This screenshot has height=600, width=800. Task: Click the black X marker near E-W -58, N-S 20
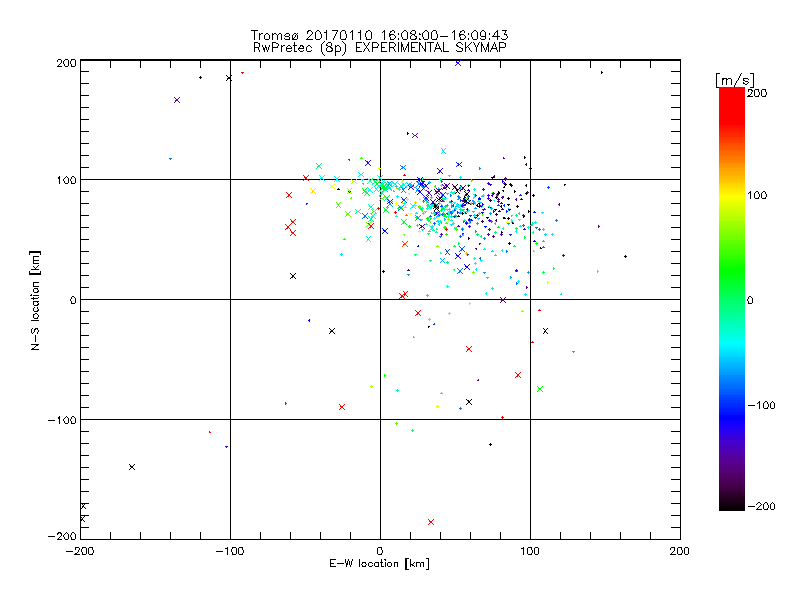click(293, 276)
